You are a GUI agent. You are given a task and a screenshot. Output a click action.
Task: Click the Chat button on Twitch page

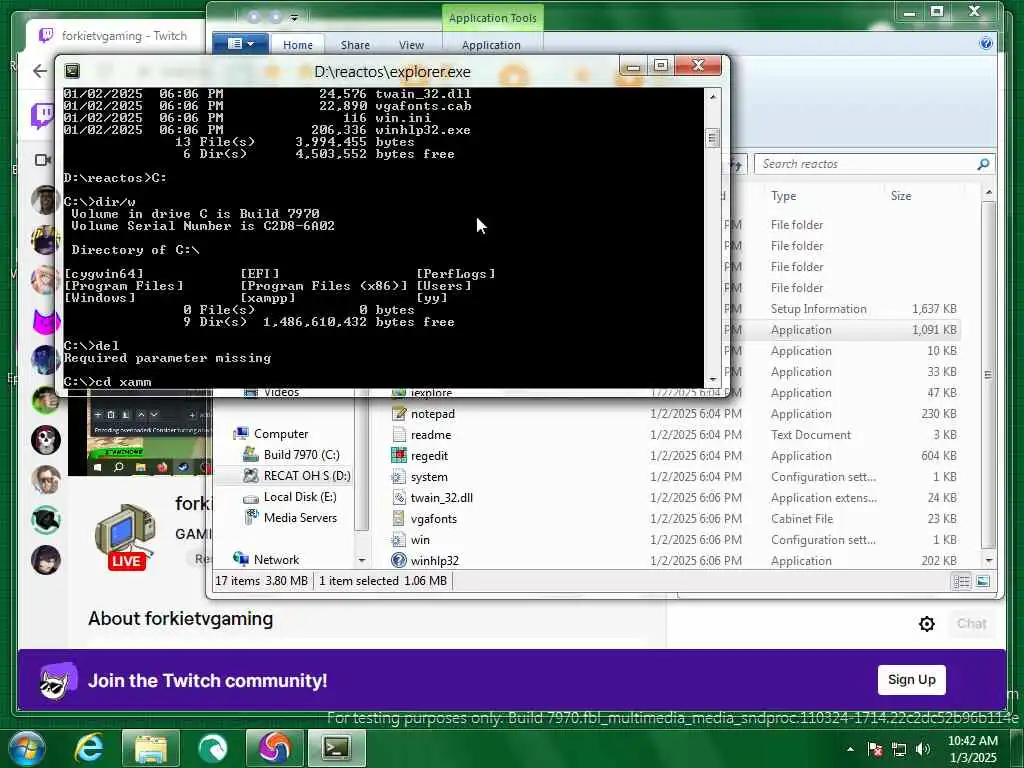[971, 624]
